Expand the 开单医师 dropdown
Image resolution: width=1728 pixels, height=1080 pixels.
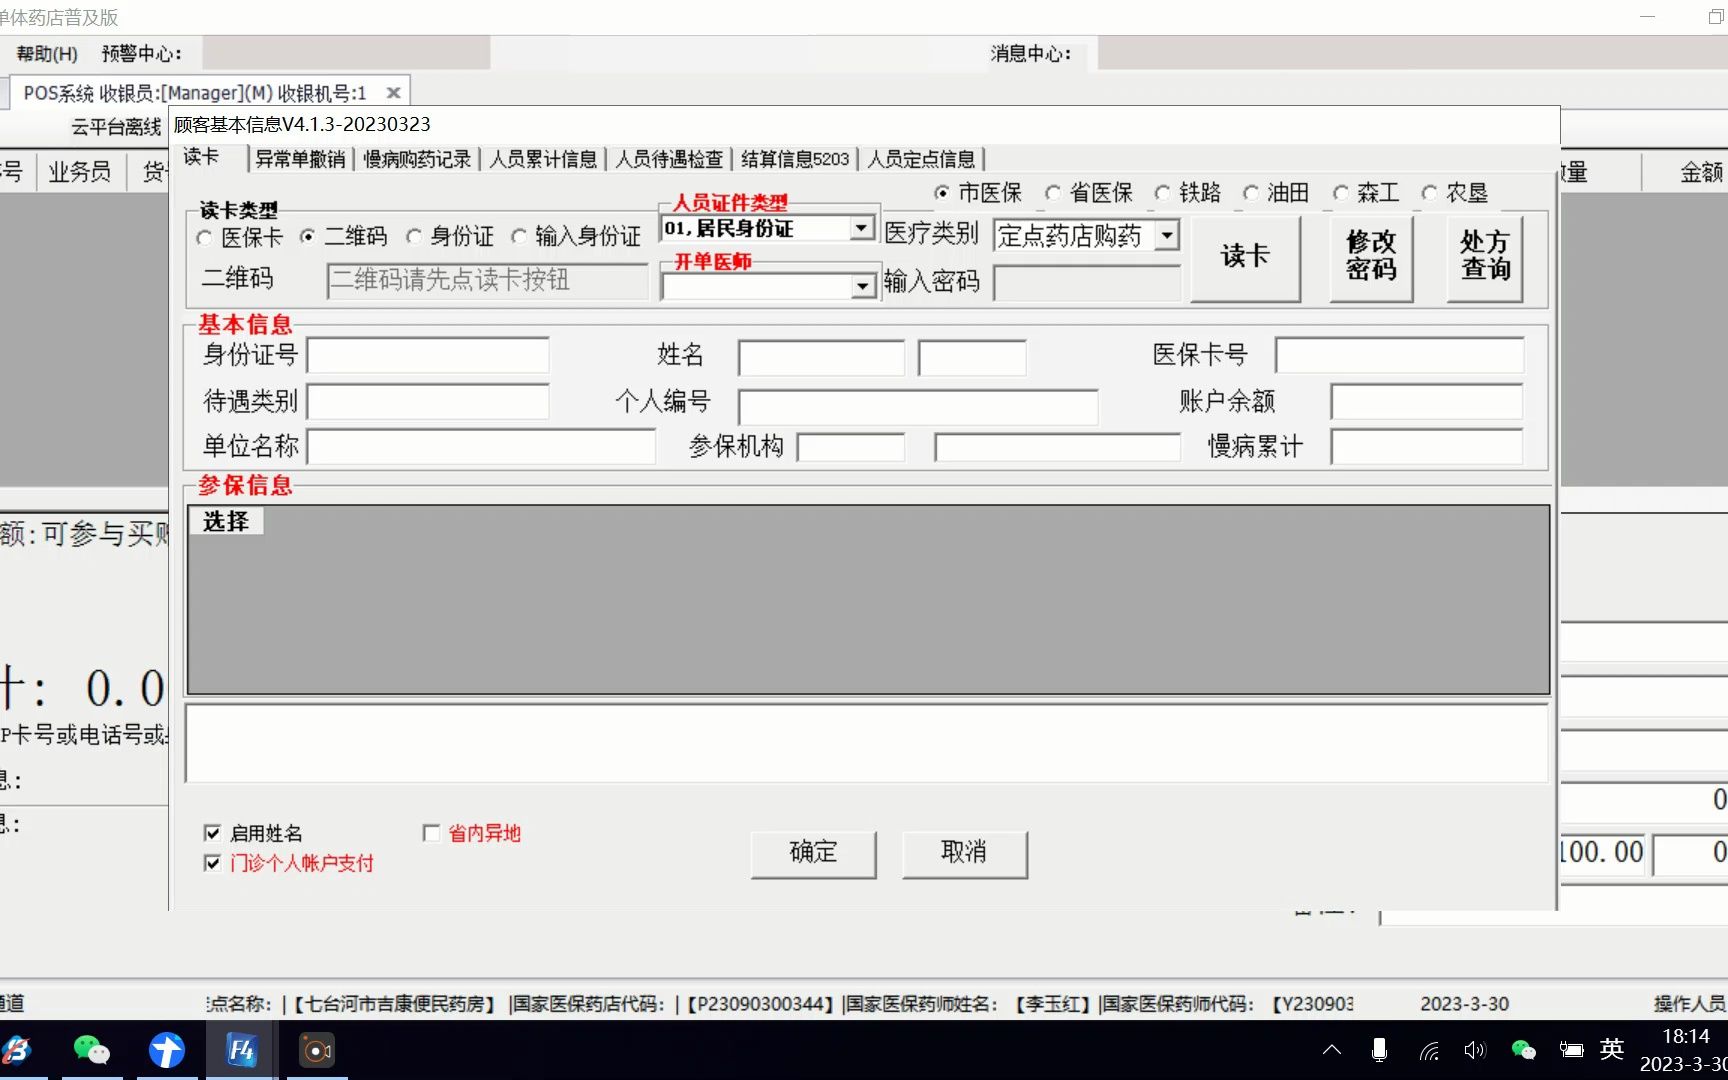[x=862, y=287]
